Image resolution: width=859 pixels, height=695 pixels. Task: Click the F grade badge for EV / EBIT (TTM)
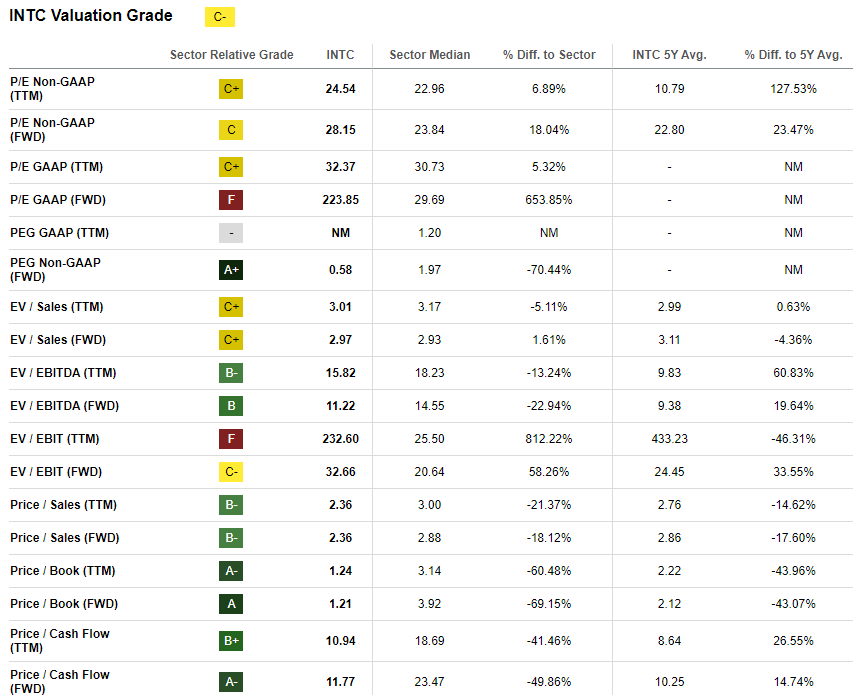coord(231,439)
